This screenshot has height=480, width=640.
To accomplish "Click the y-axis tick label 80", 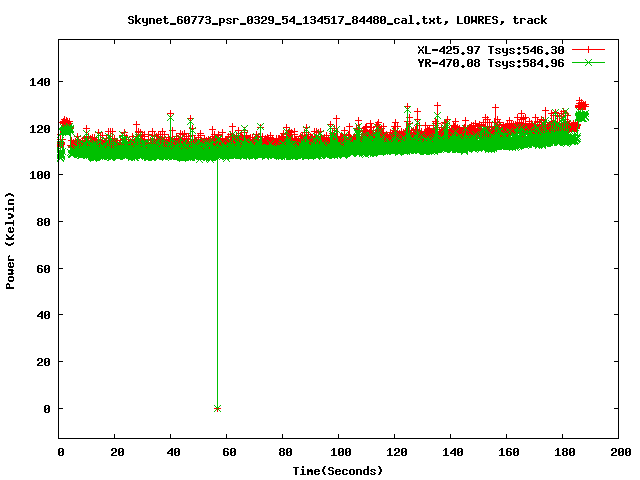I will [x=43, y=222].
